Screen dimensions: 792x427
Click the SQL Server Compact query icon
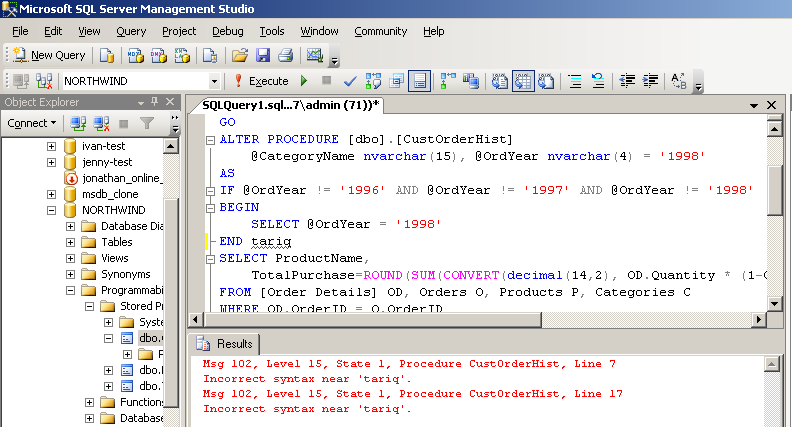coord(210,55)
